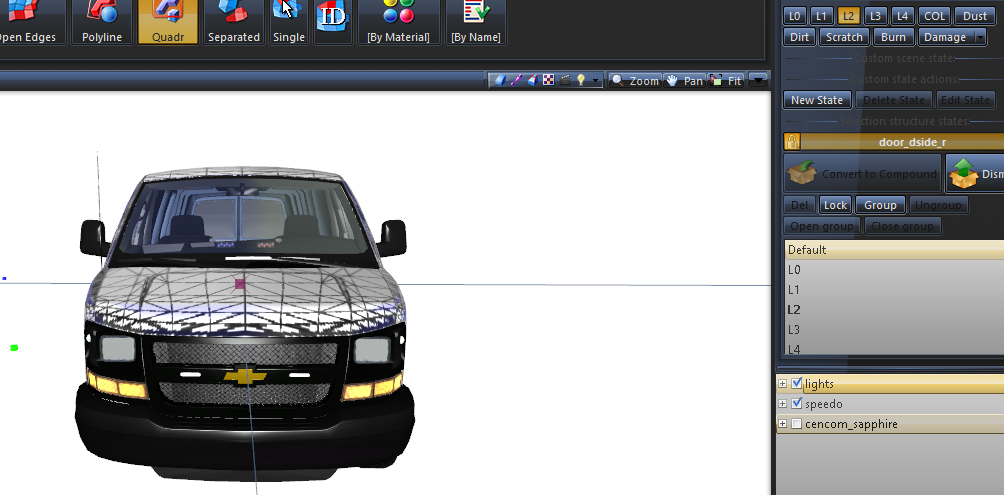Select objects [By Material]
Viewport: 1004px width, 495px height.
click(398, 22)
